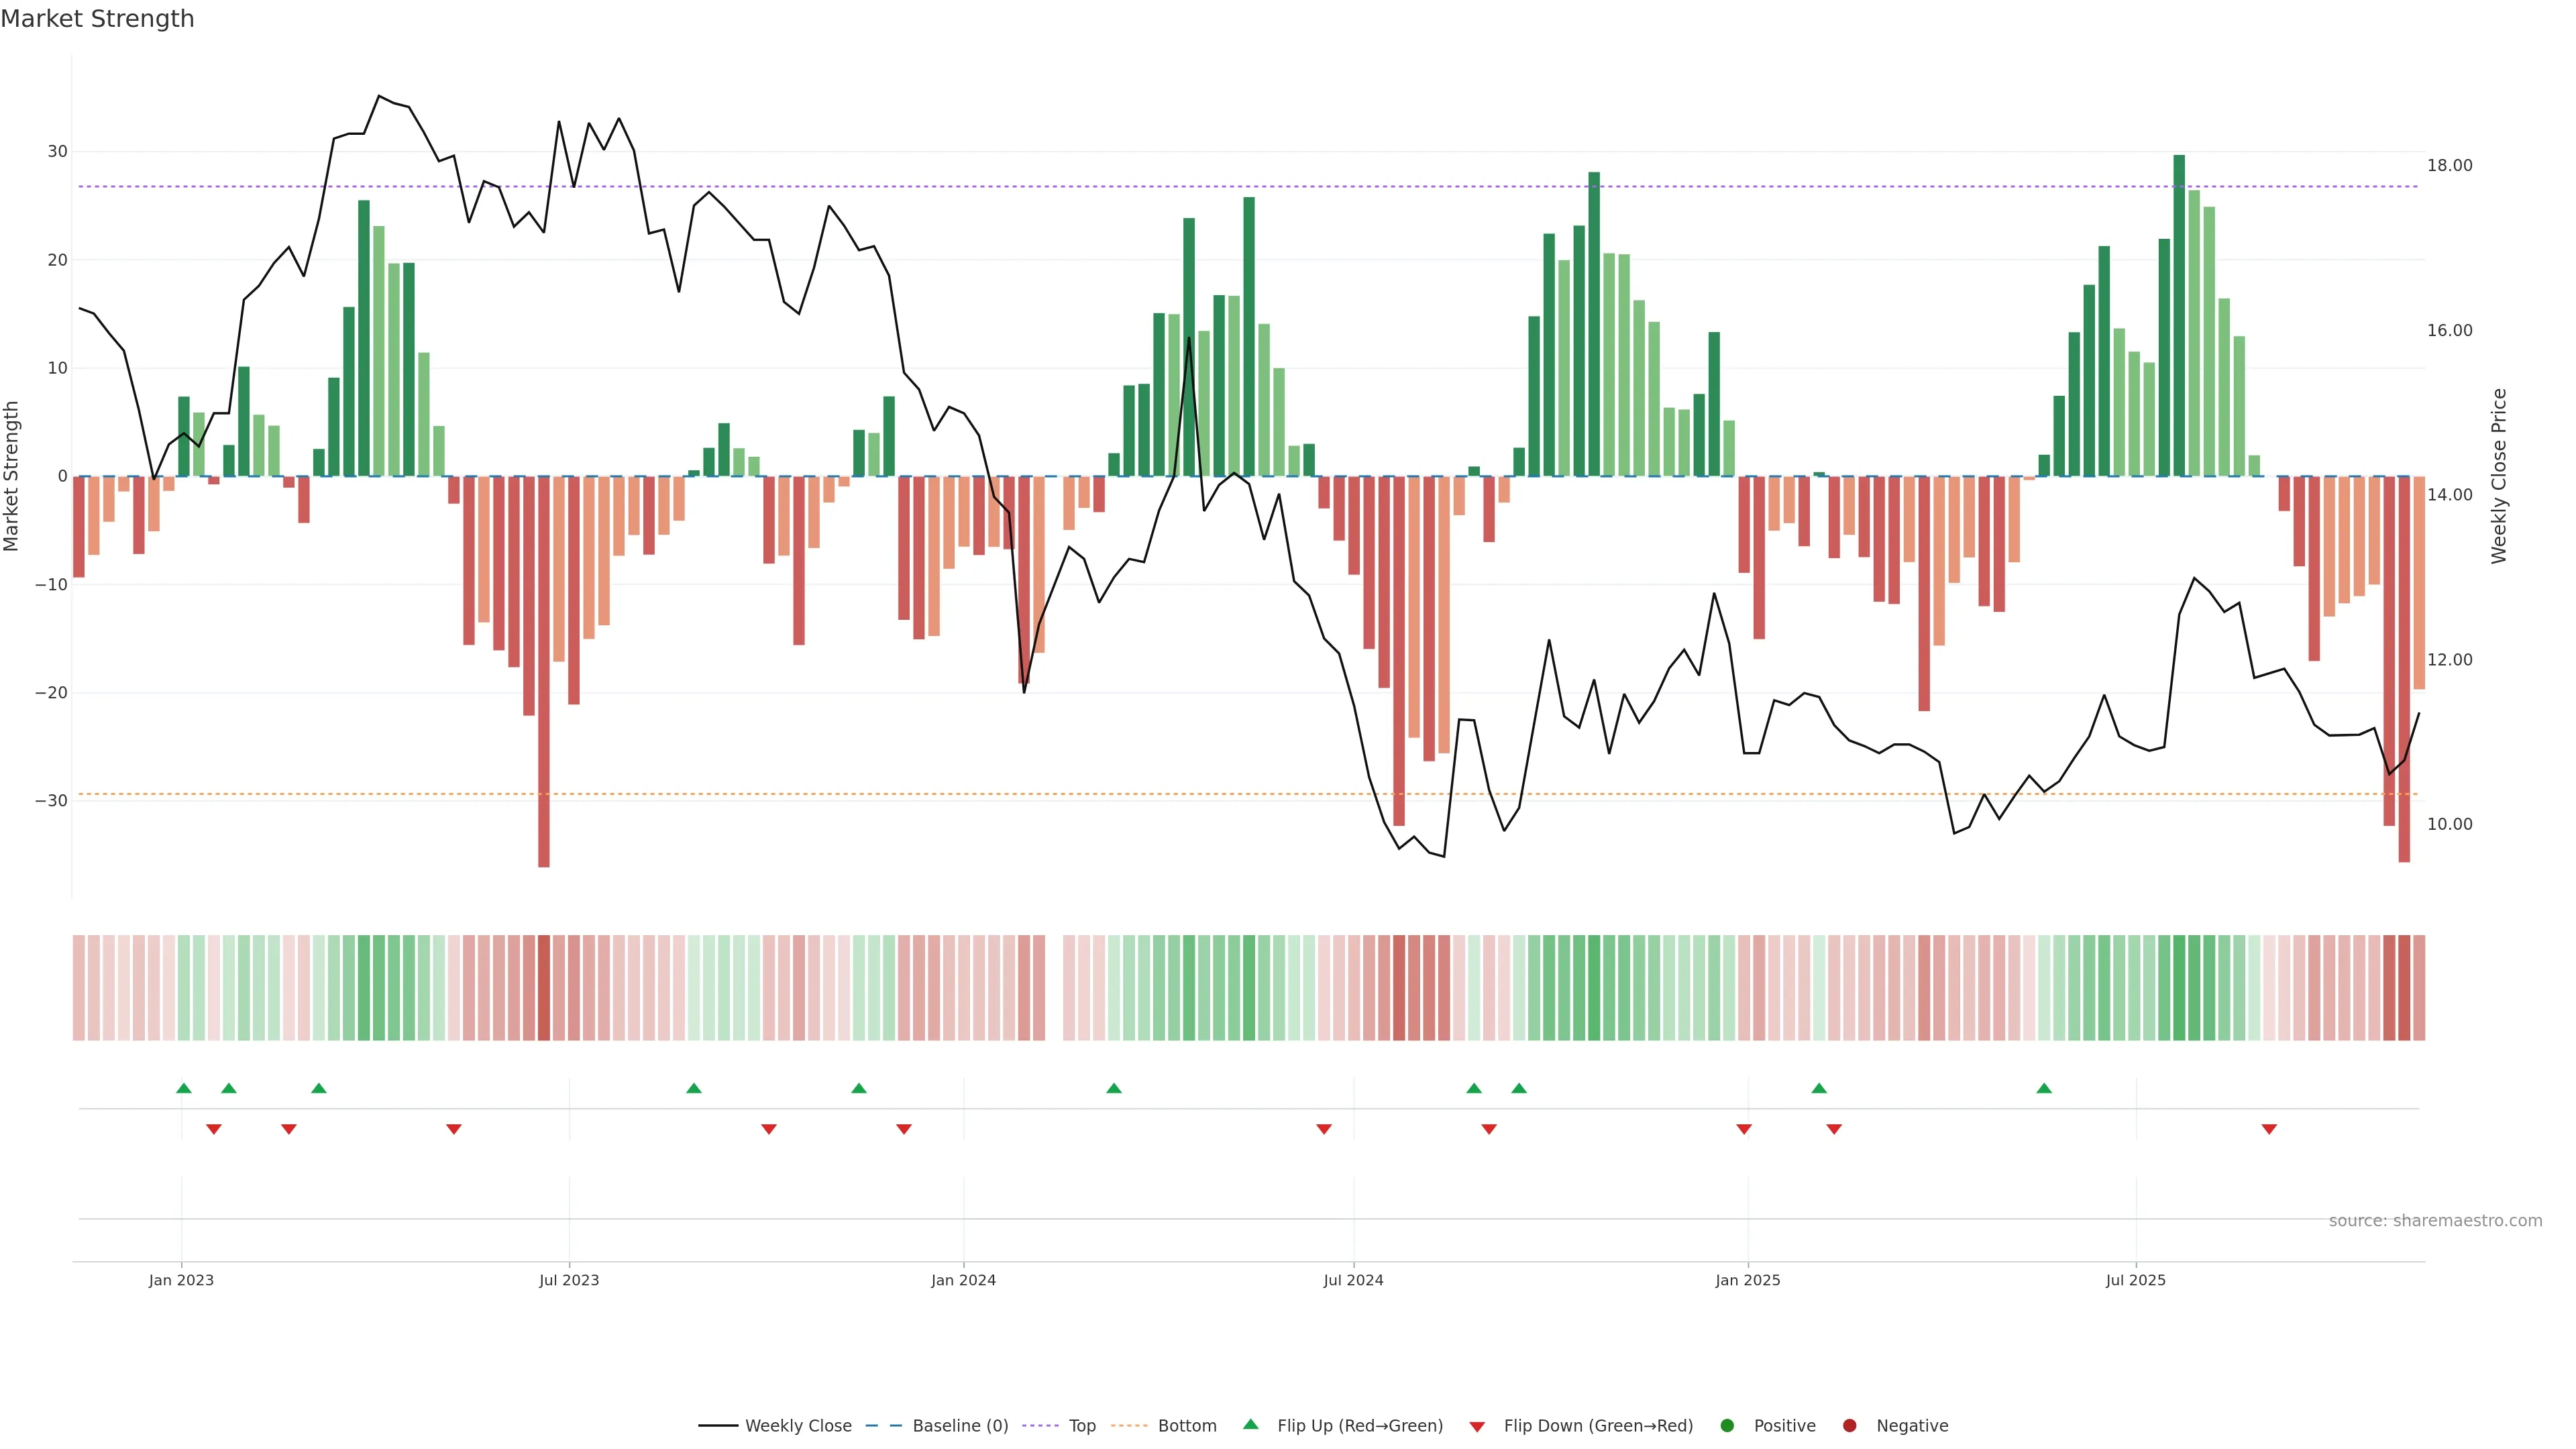This screenshot has width=2576, height=1449.
Task: Click the Weekly Close legend line icon
Action: point(718,1426)
